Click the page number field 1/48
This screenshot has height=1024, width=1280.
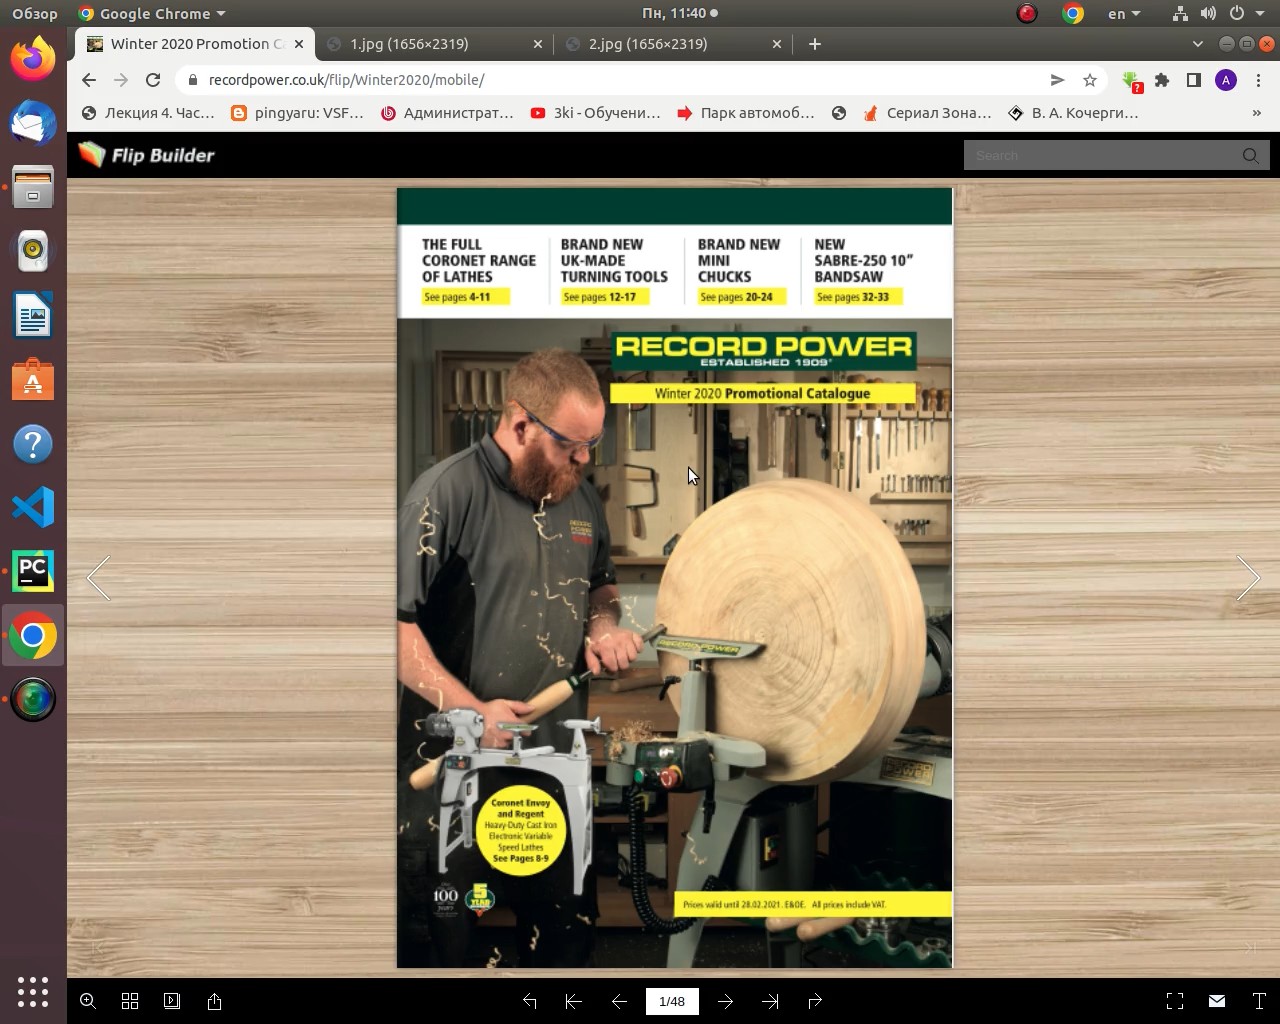[672, 1001]
